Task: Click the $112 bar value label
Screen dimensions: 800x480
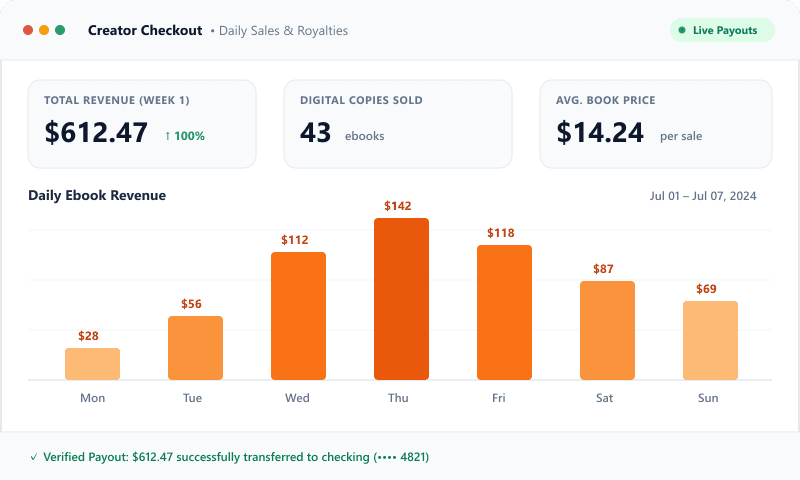Action: click(294, 240)
